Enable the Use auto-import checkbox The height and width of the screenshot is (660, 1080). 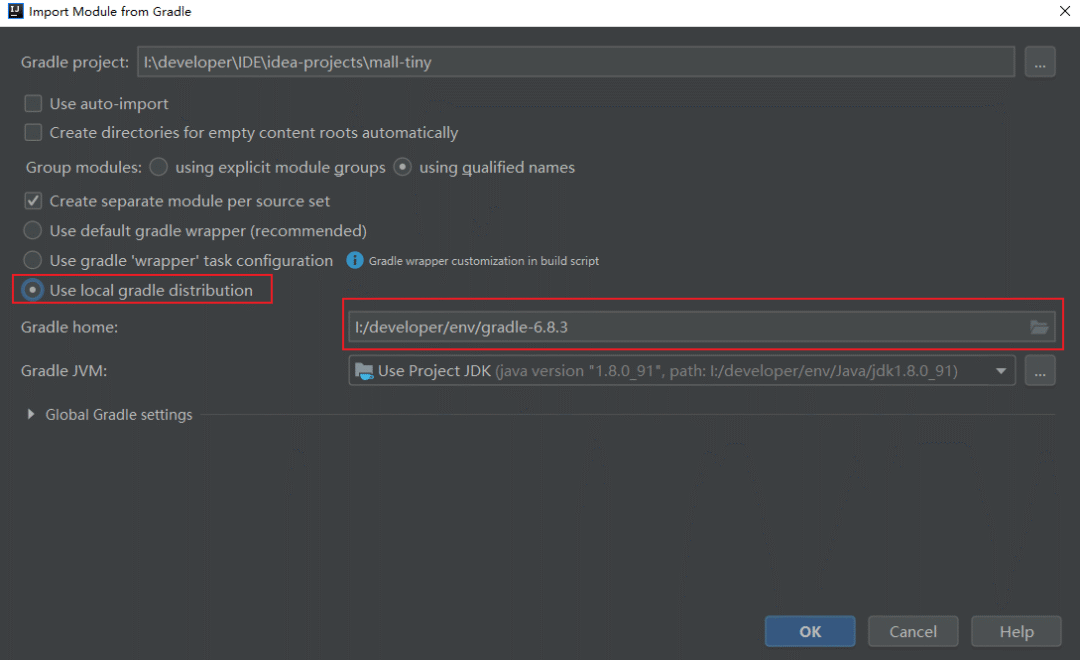point(34,104)
